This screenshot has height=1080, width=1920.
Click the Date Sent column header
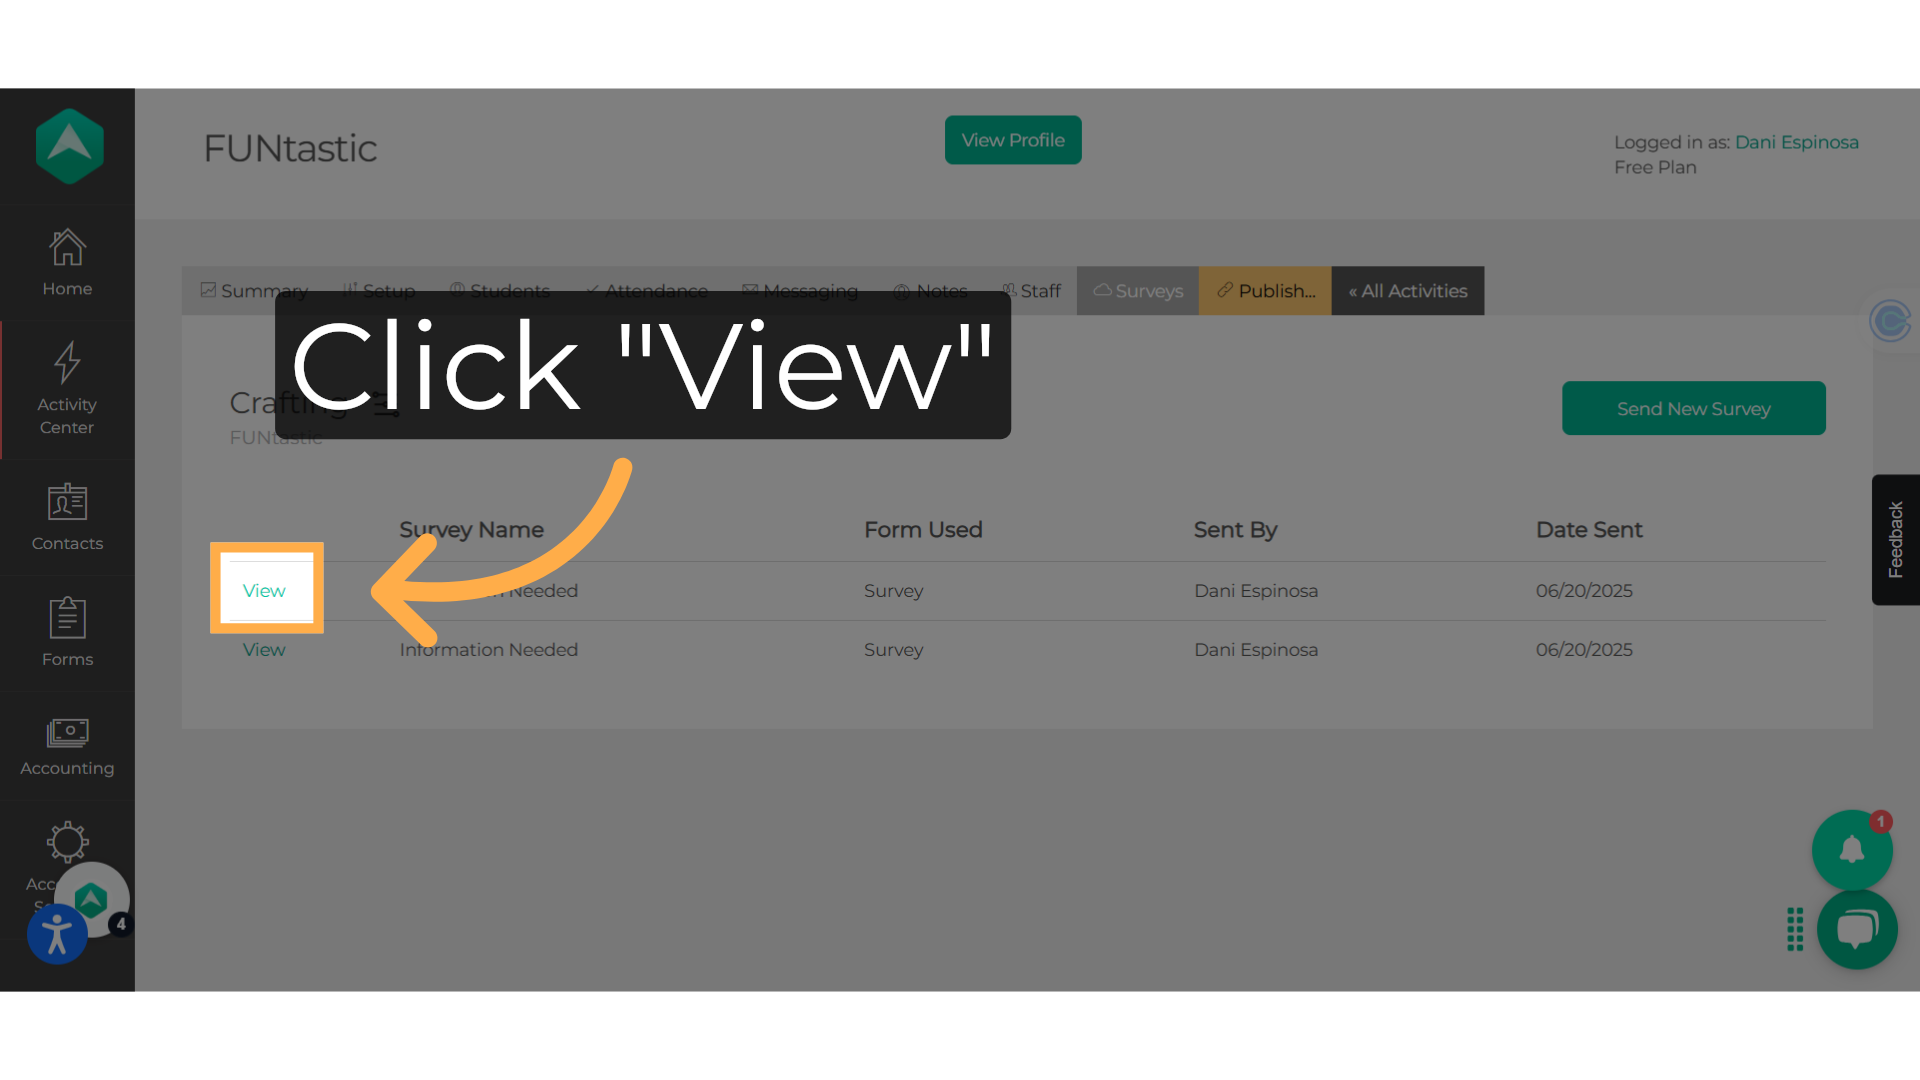[x=1589, y=530]
